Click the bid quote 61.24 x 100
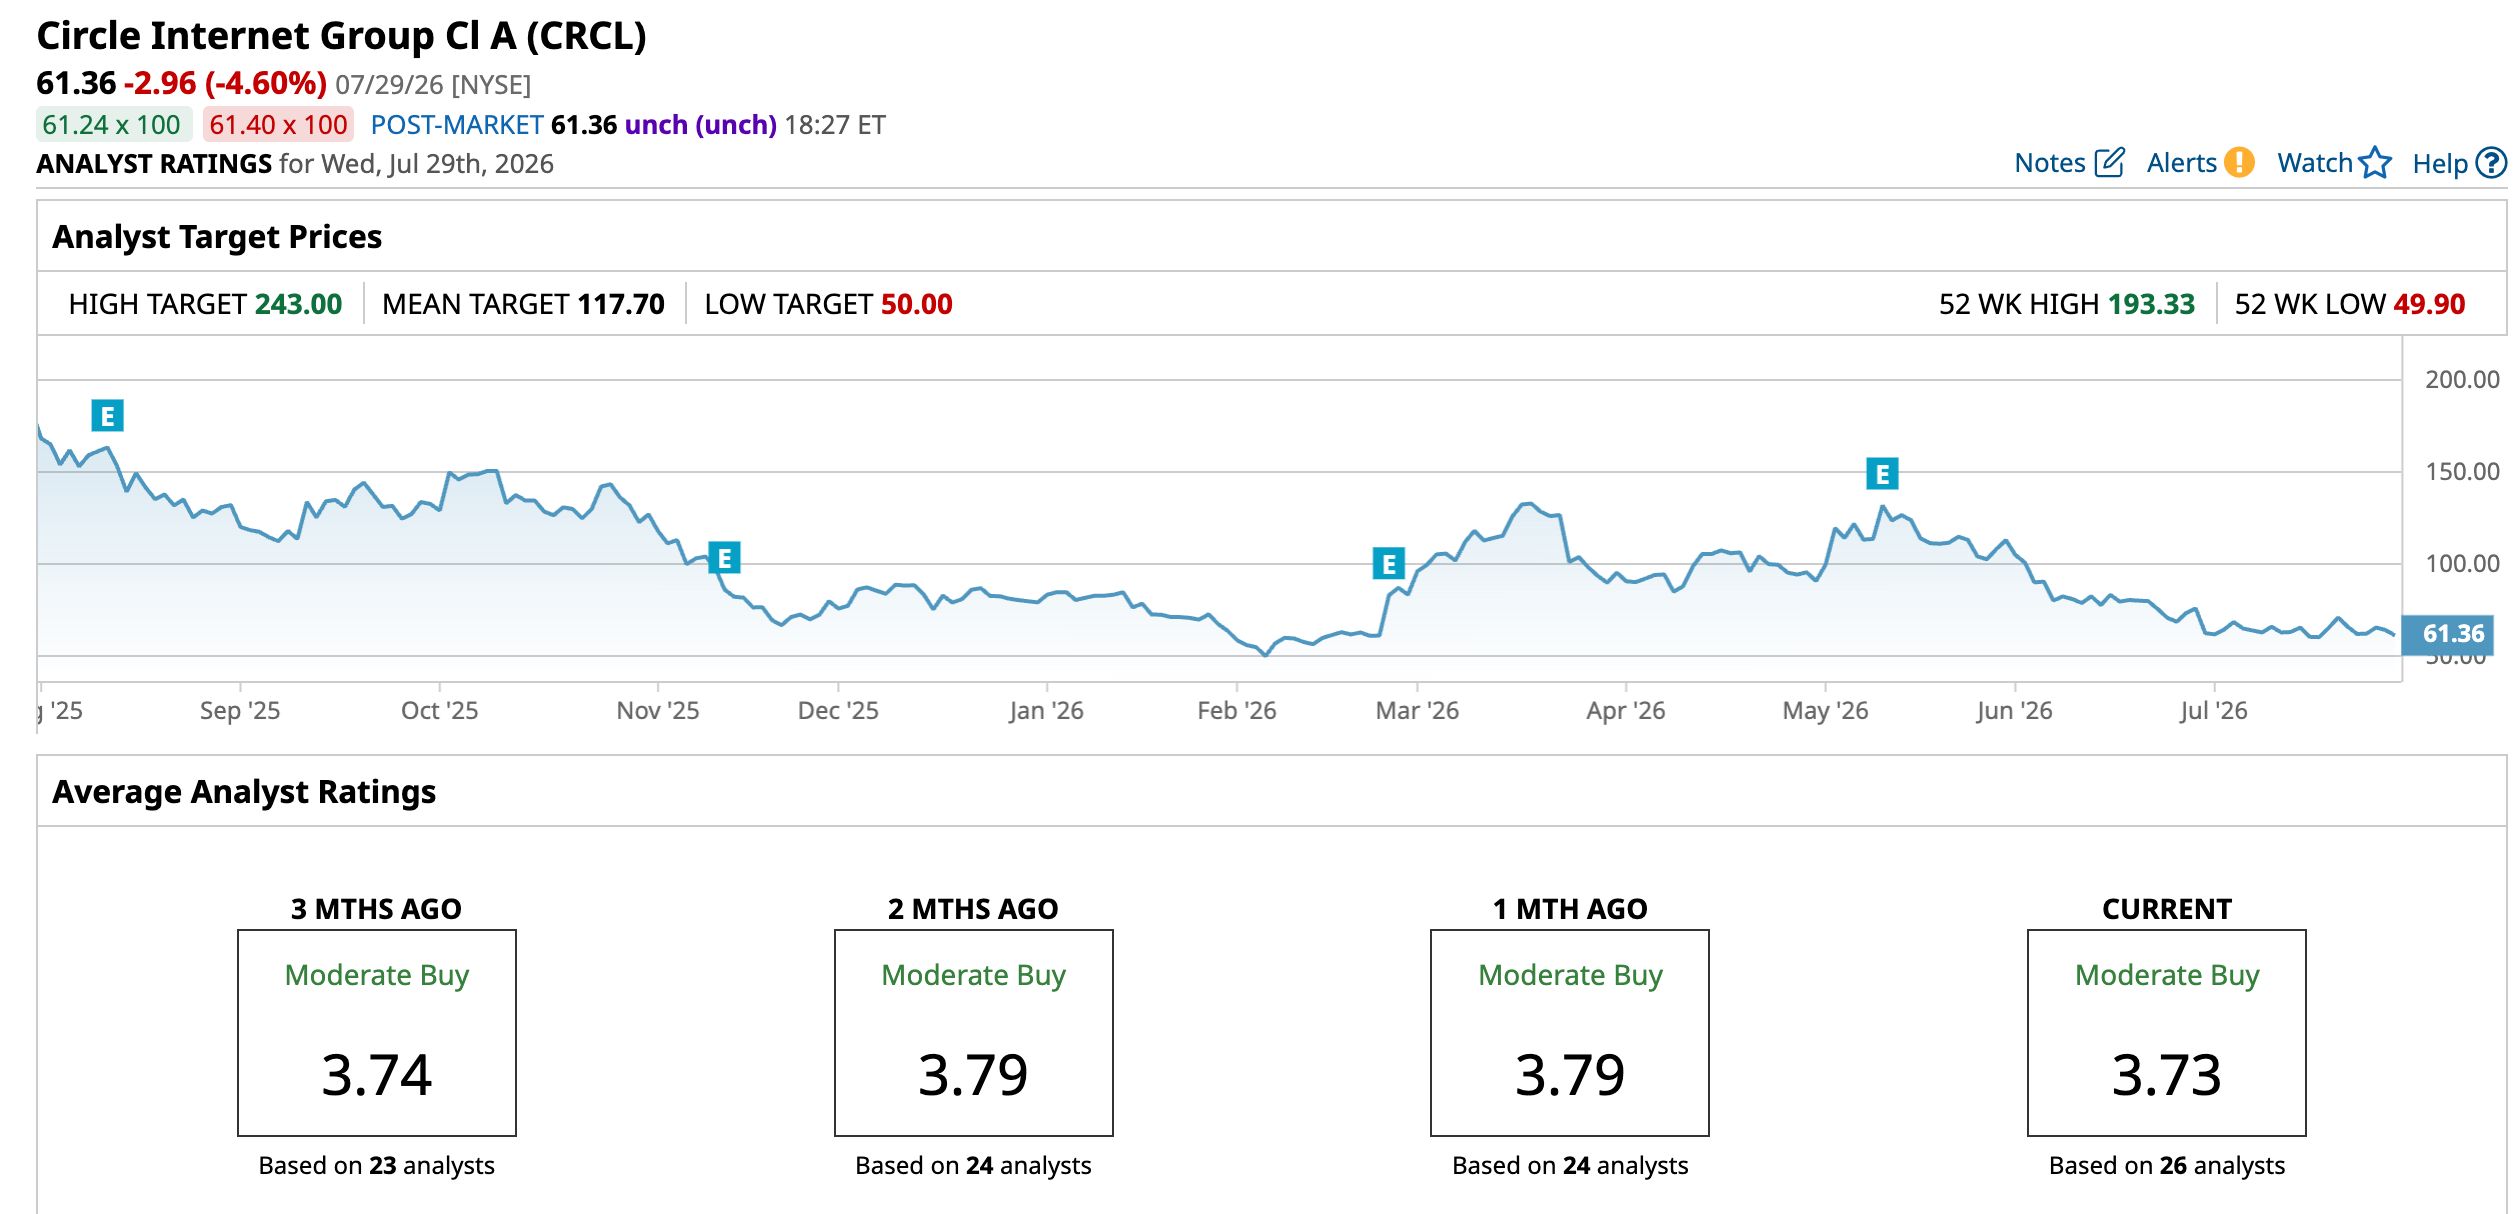The image size is (2520, 1214). point(112,125)
